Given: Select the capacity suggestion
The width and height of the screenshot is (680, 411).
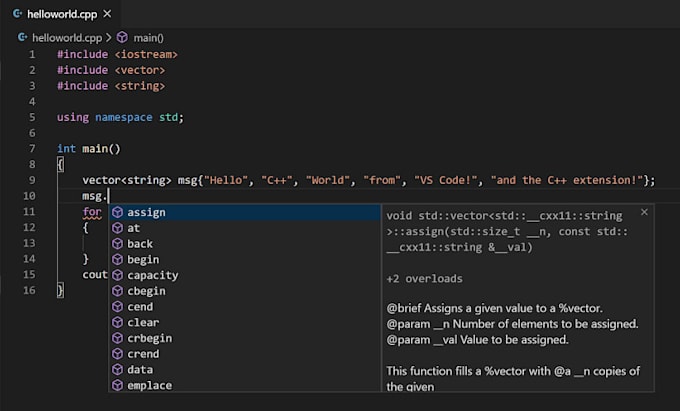Looking at the screenshot, I should tap(245, 275).
